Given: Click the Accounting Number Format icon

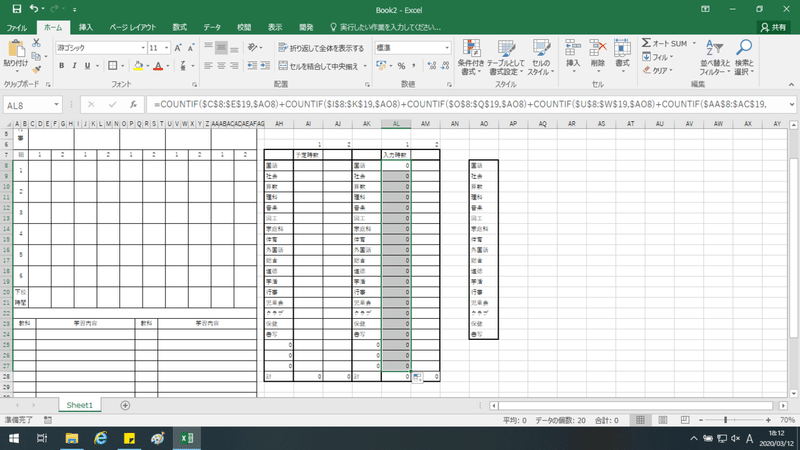Looking at the screenshot, I should [x=381, y=66].
